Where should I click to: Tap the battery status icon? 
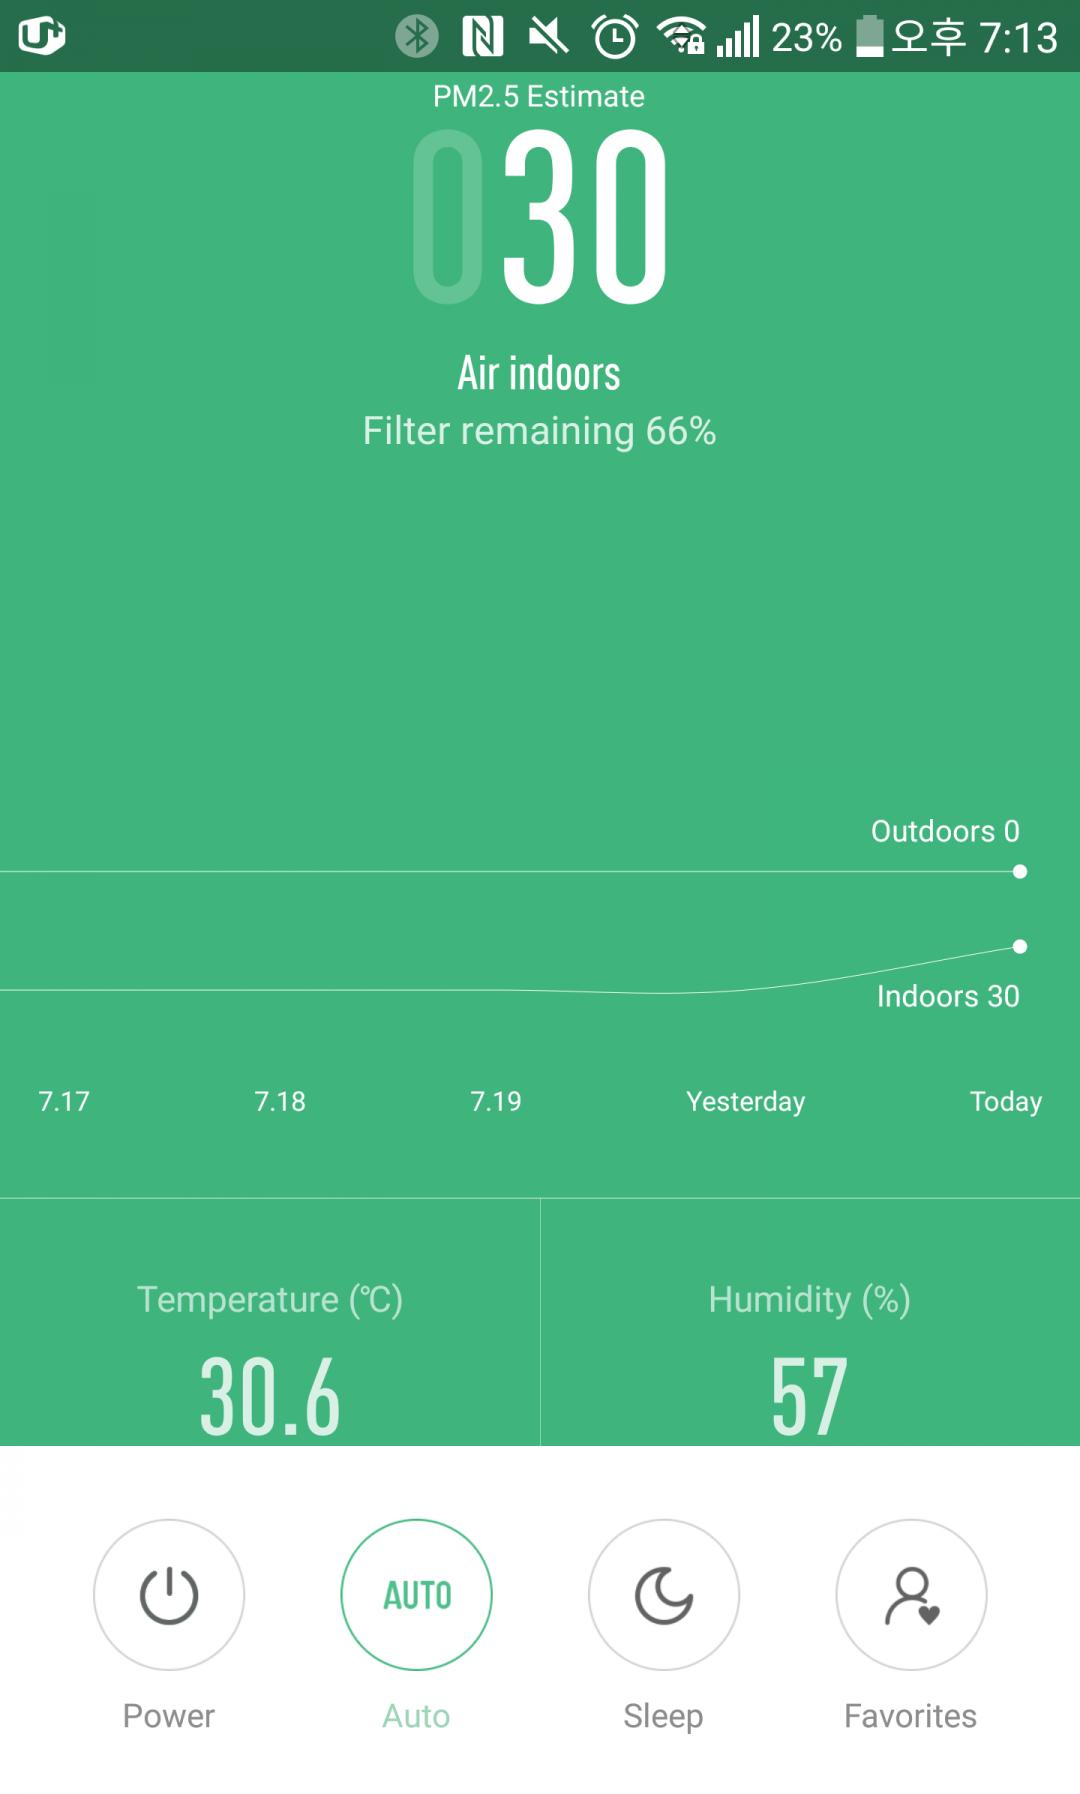pos(869,37)
